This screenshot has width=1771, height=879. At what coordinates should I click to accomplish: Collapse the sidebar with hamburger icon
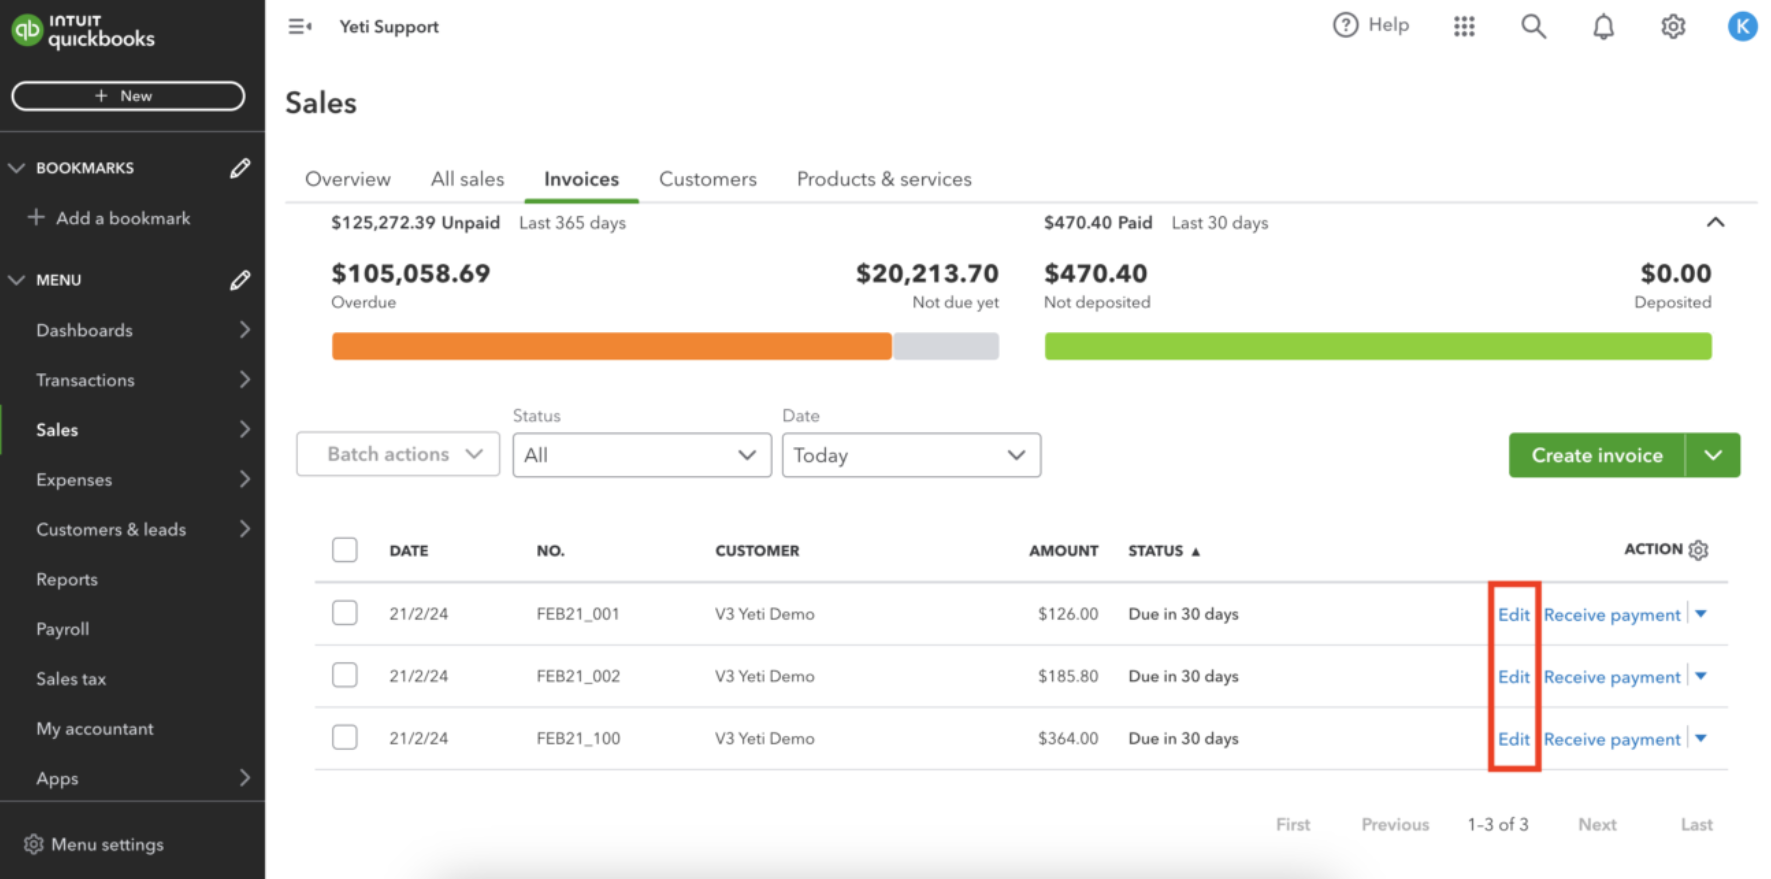pyautogui.click(x=299, y=27)
